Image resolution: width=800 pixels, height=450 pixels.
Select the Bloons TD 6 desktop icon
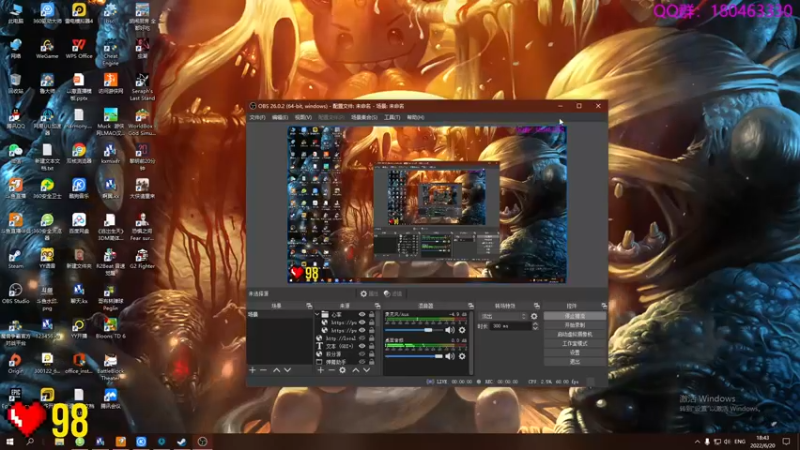coord(110,329)
